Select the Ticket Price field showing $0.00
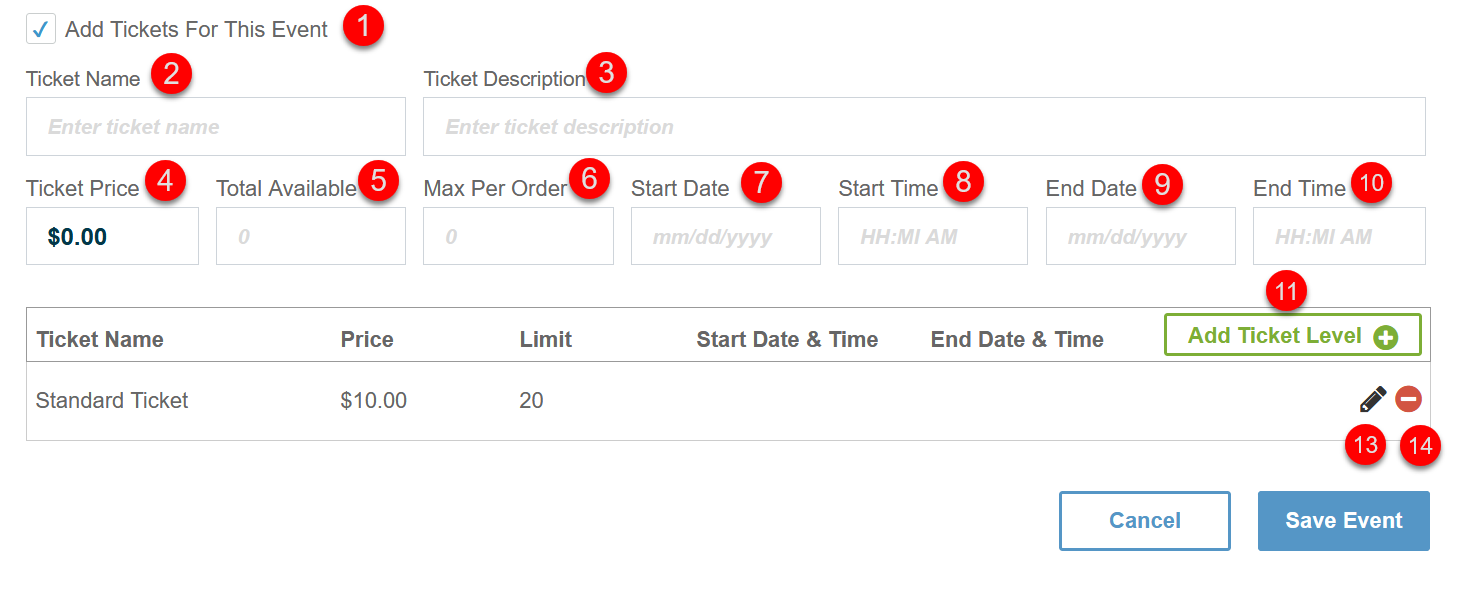Screen dimensions: 1457x590 pos(112,236)
